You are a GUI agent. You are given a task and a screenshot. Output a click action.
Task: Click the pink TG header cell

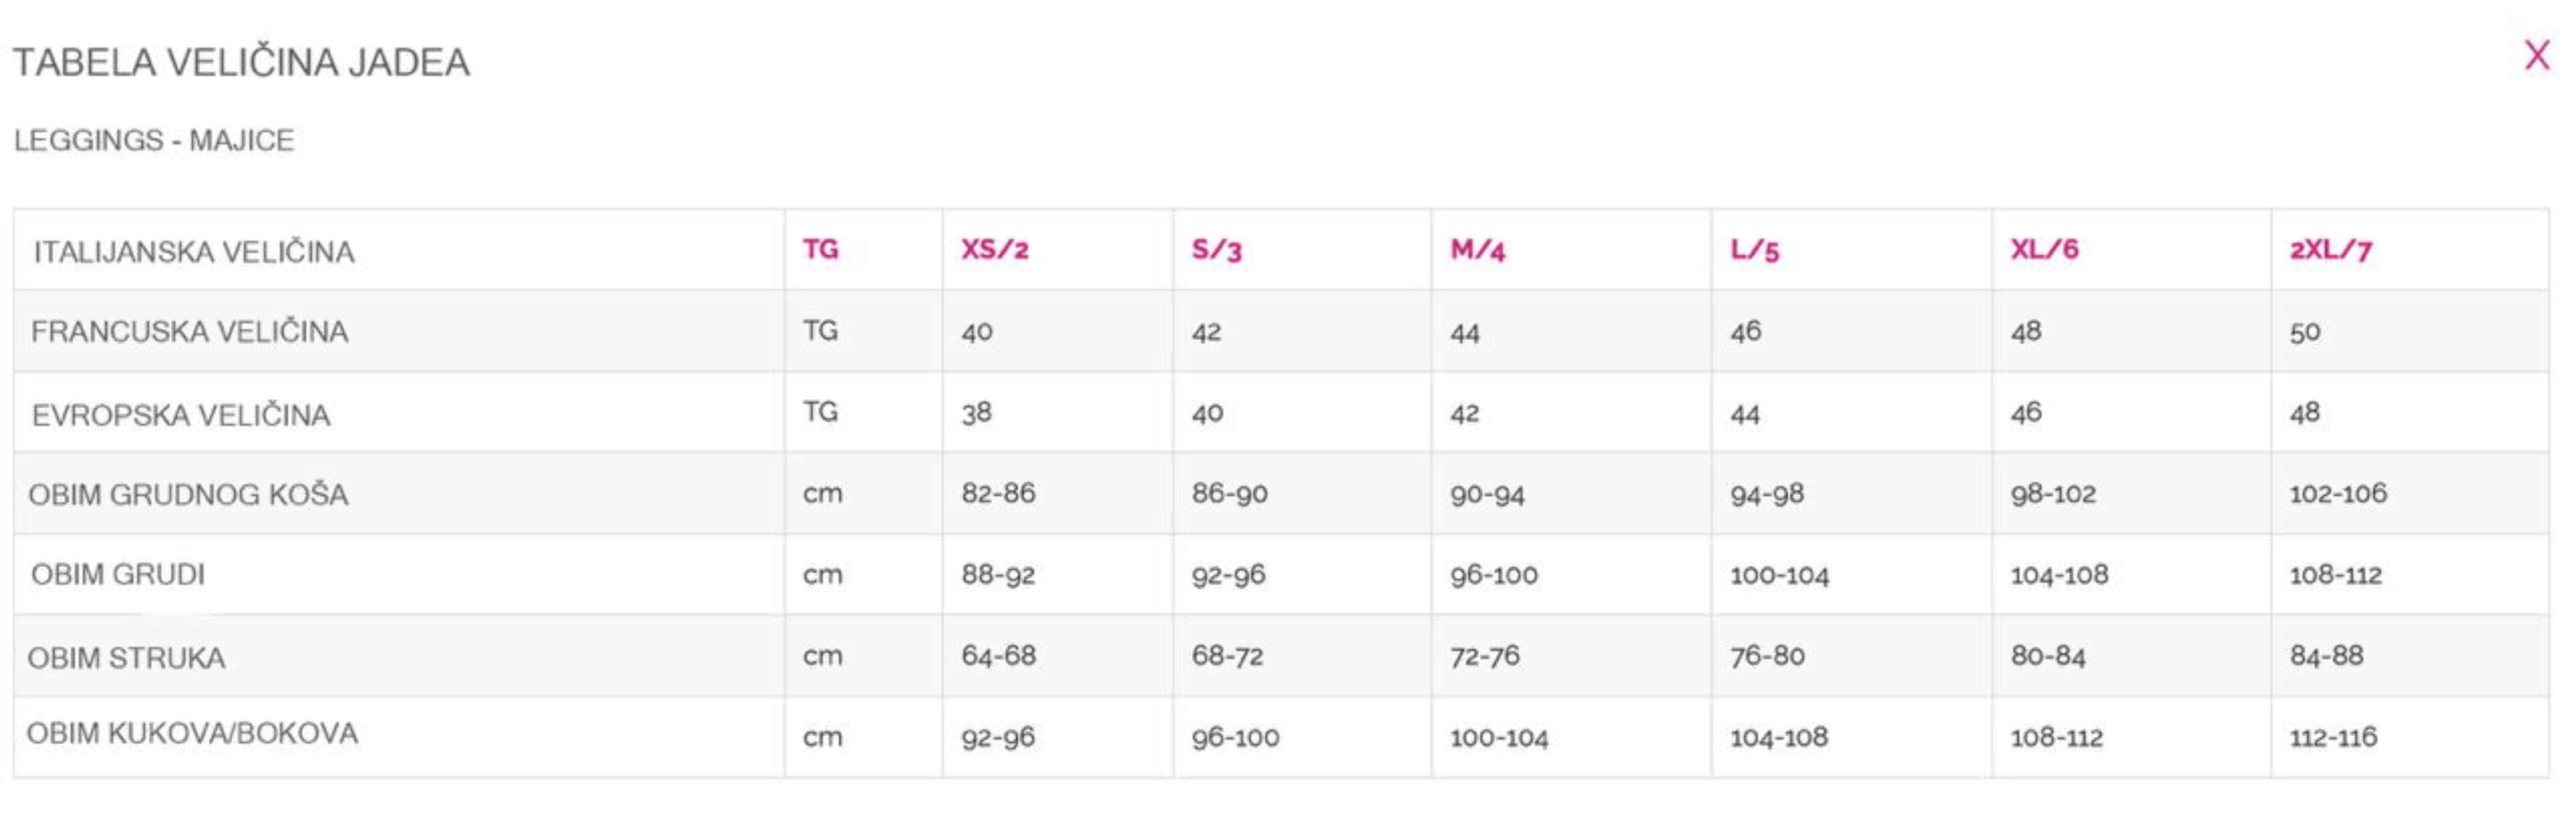click(820, 249)
